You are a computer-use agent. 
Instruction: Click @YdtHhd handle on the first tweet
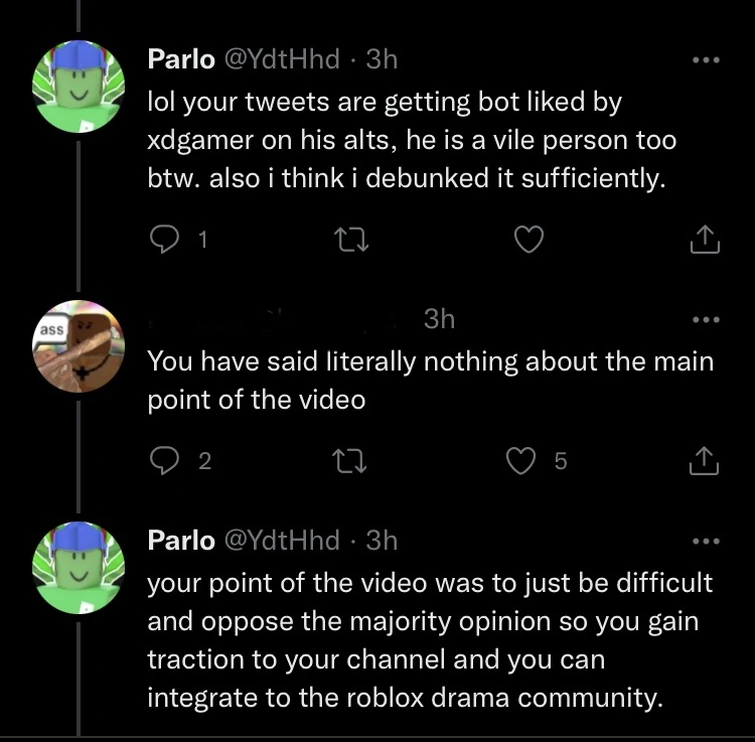click(281, 60)
